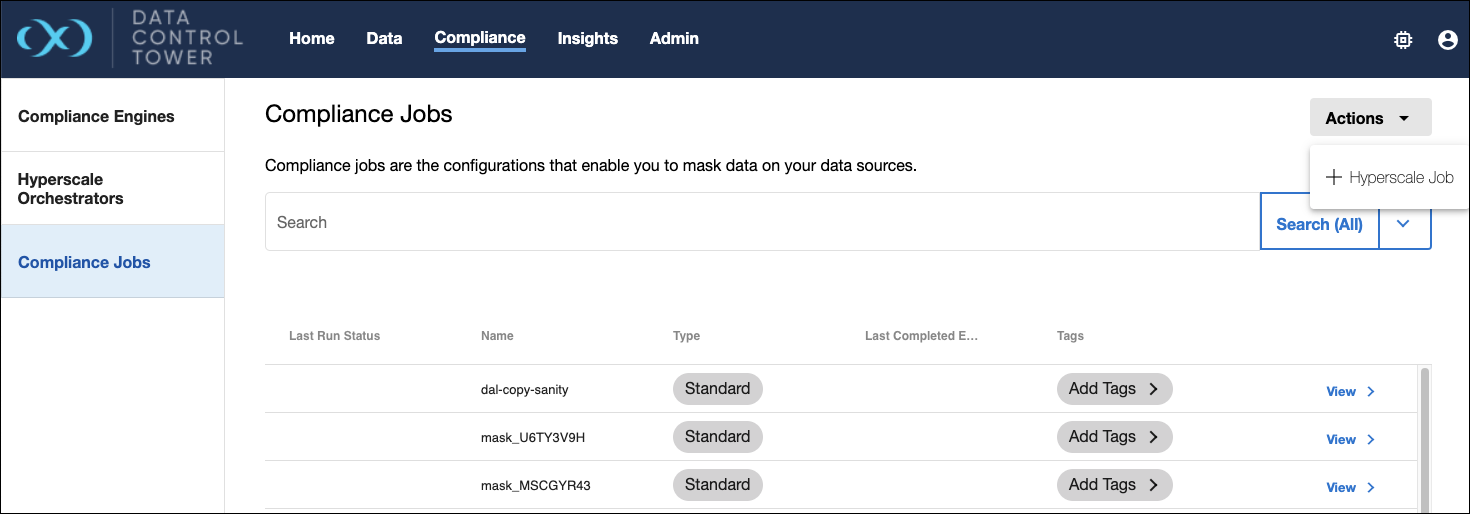The width and height of the screenshot is (1470, 514).
Task: Open Compliance Engines in sidebar
Action: tap(96, 116)
